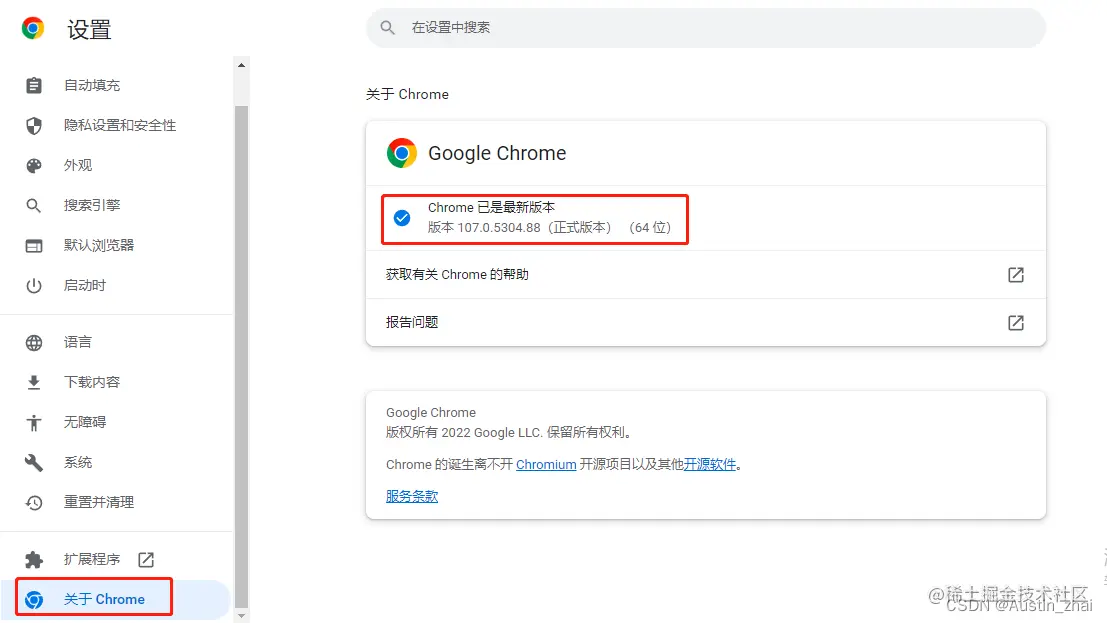The width and height of the screenshot is (1107, 623).
Task: Click the 扩展程序 puzzle piece icon
Action: click(34, 559)
